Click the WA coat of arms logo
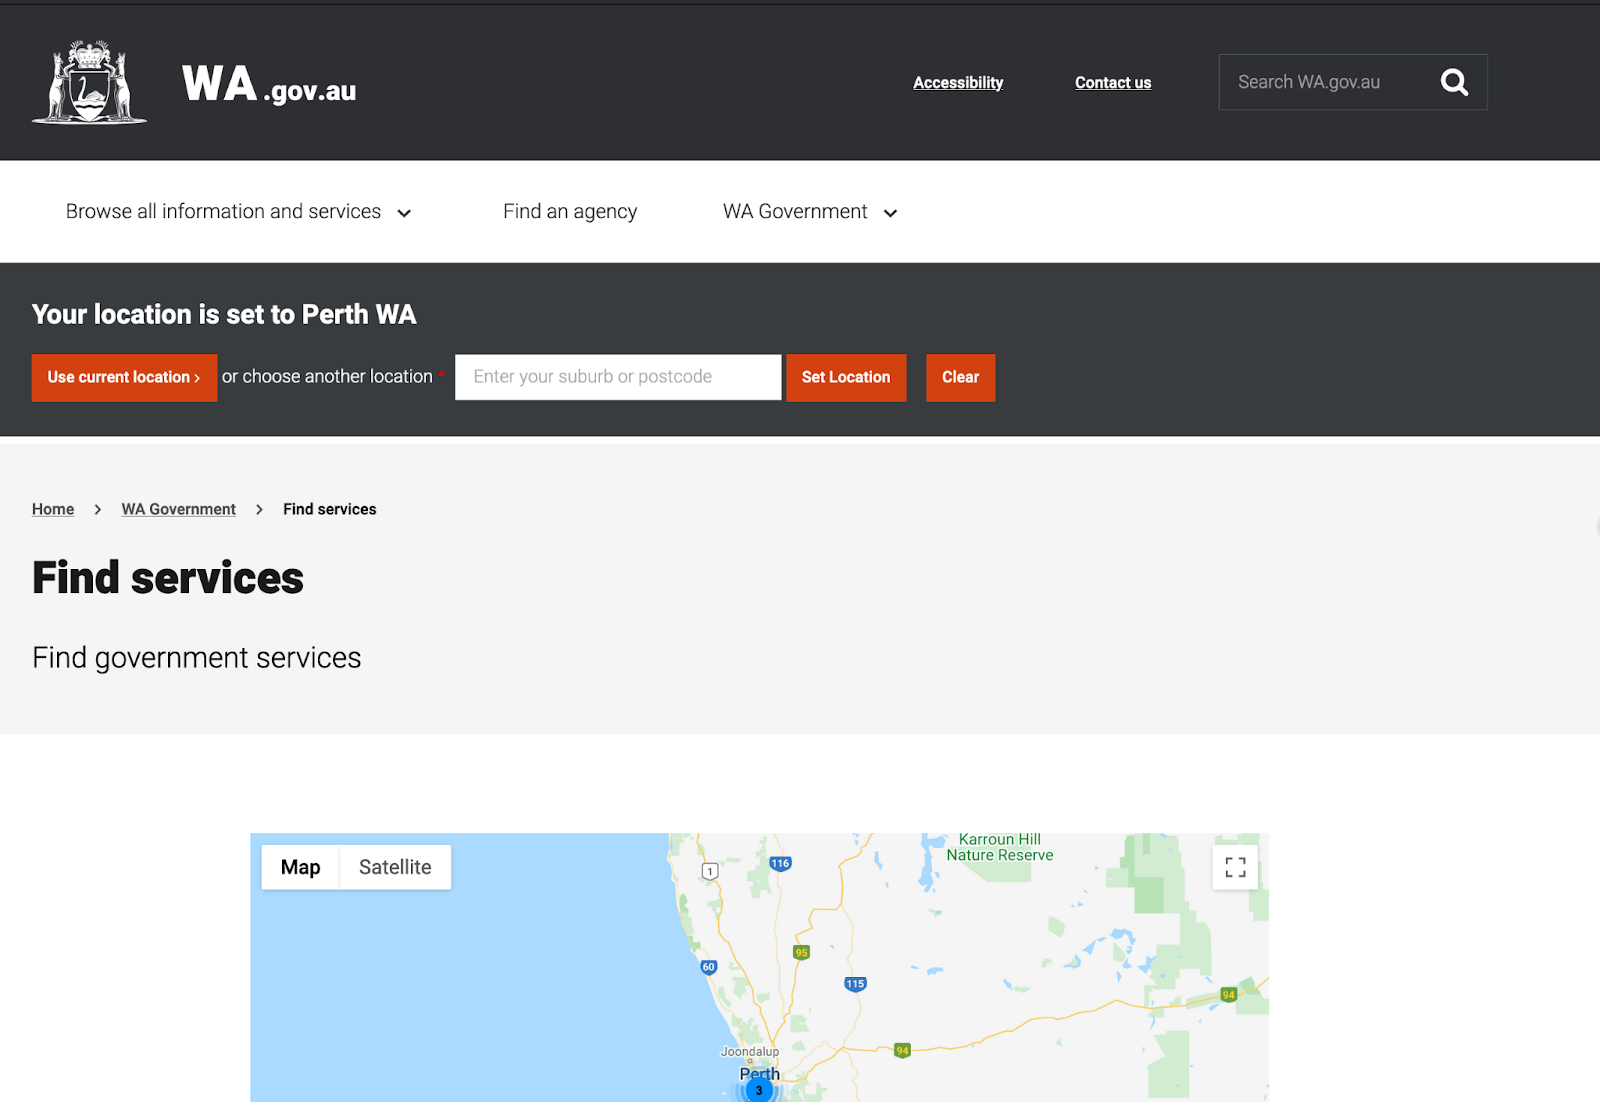The image size is (1600, 1102). pyautogui.click(x=90, y=82)
